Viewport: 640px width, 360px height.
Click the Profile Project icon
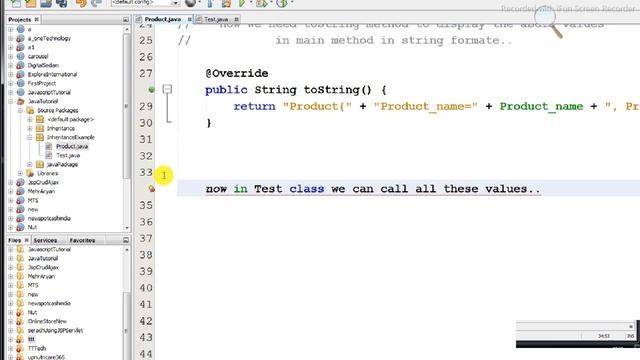(x=282, y=3)
